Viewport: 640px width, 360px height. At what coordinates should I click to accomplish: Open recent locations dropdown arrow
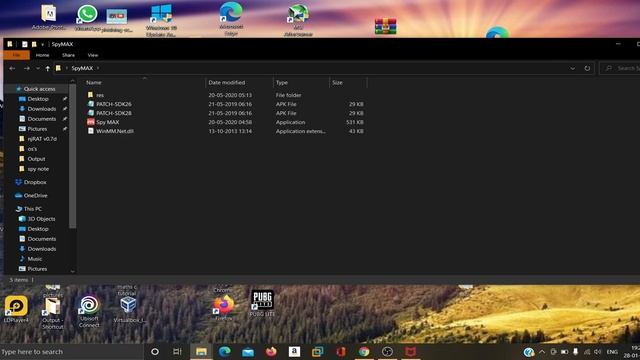pos(38,68)
